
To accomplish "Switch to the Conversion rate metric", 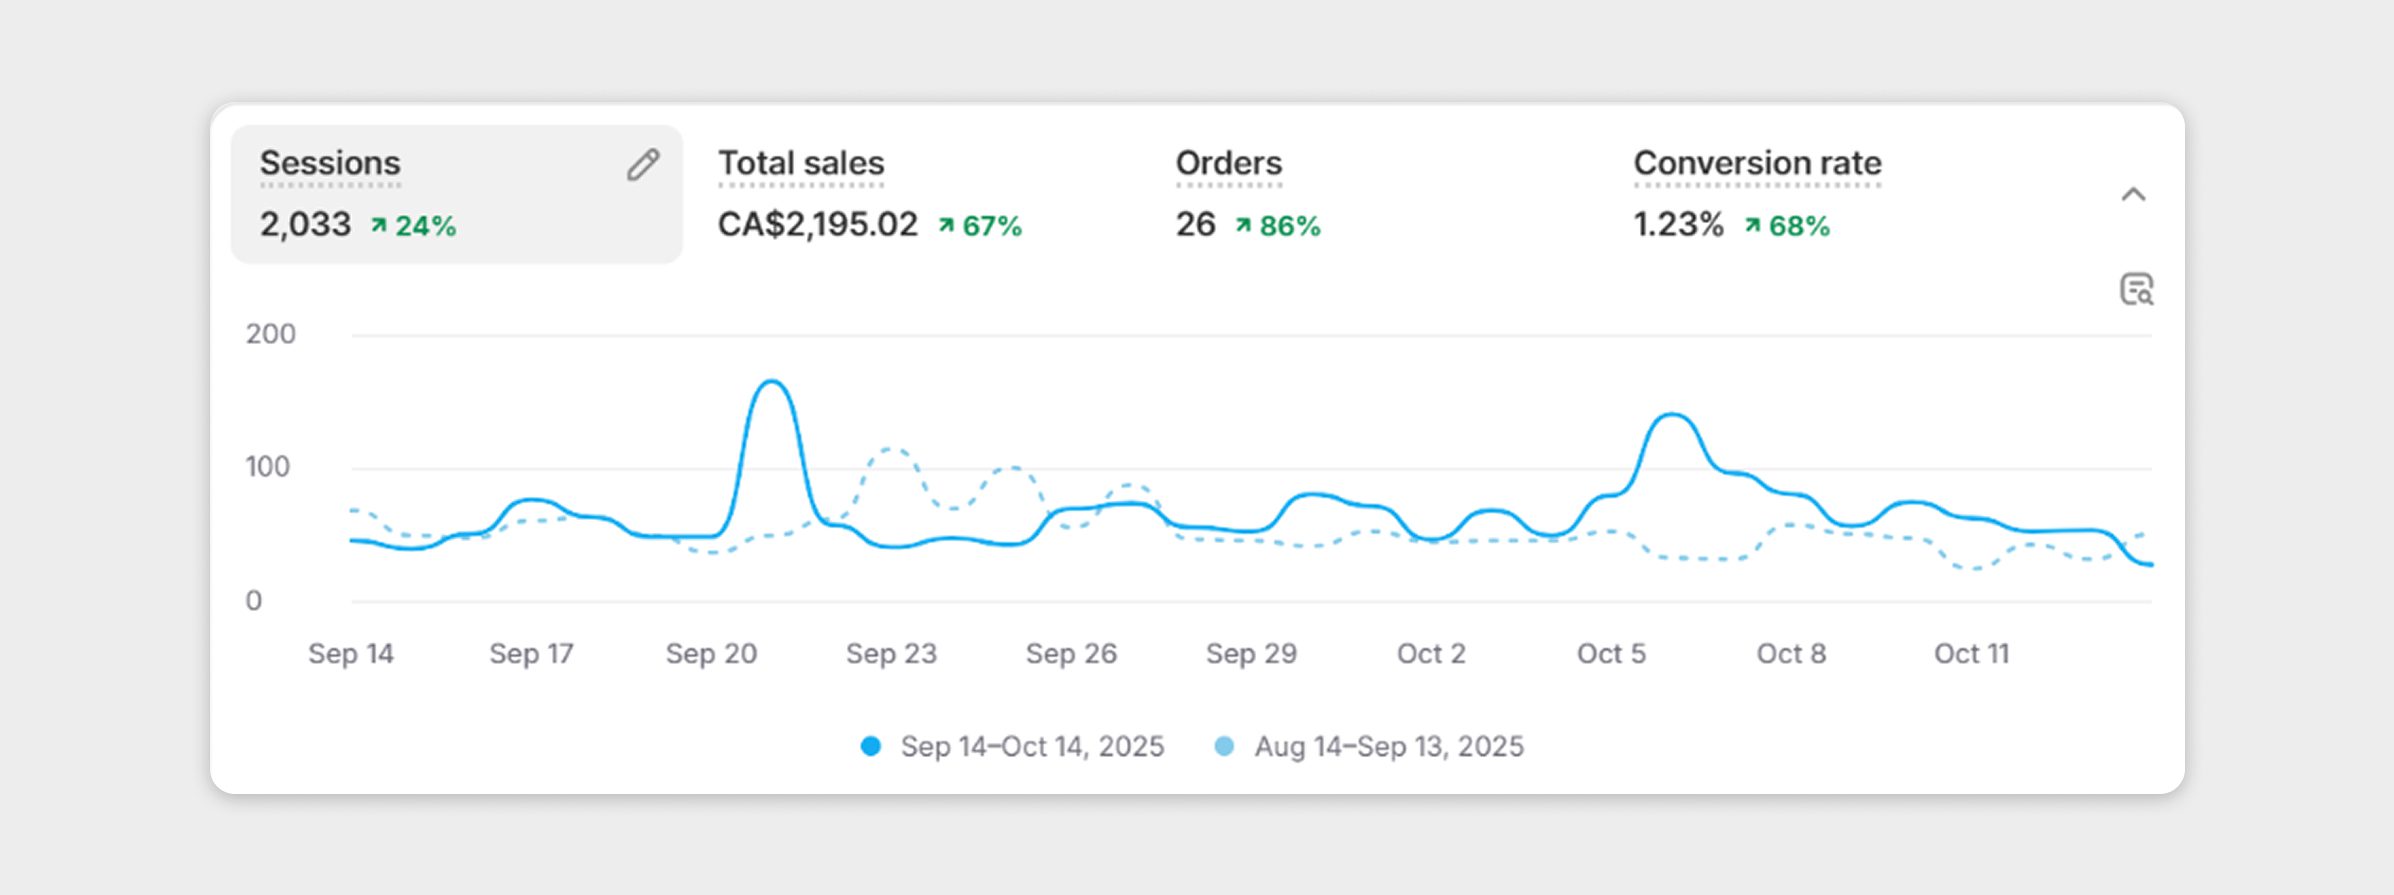I will (1757, 164).
